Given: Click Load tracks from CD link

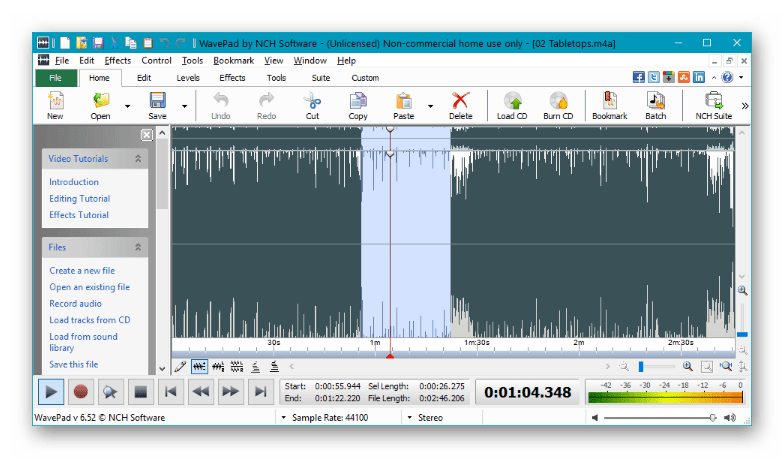Looking at the screenshot, I should point(90,320).
